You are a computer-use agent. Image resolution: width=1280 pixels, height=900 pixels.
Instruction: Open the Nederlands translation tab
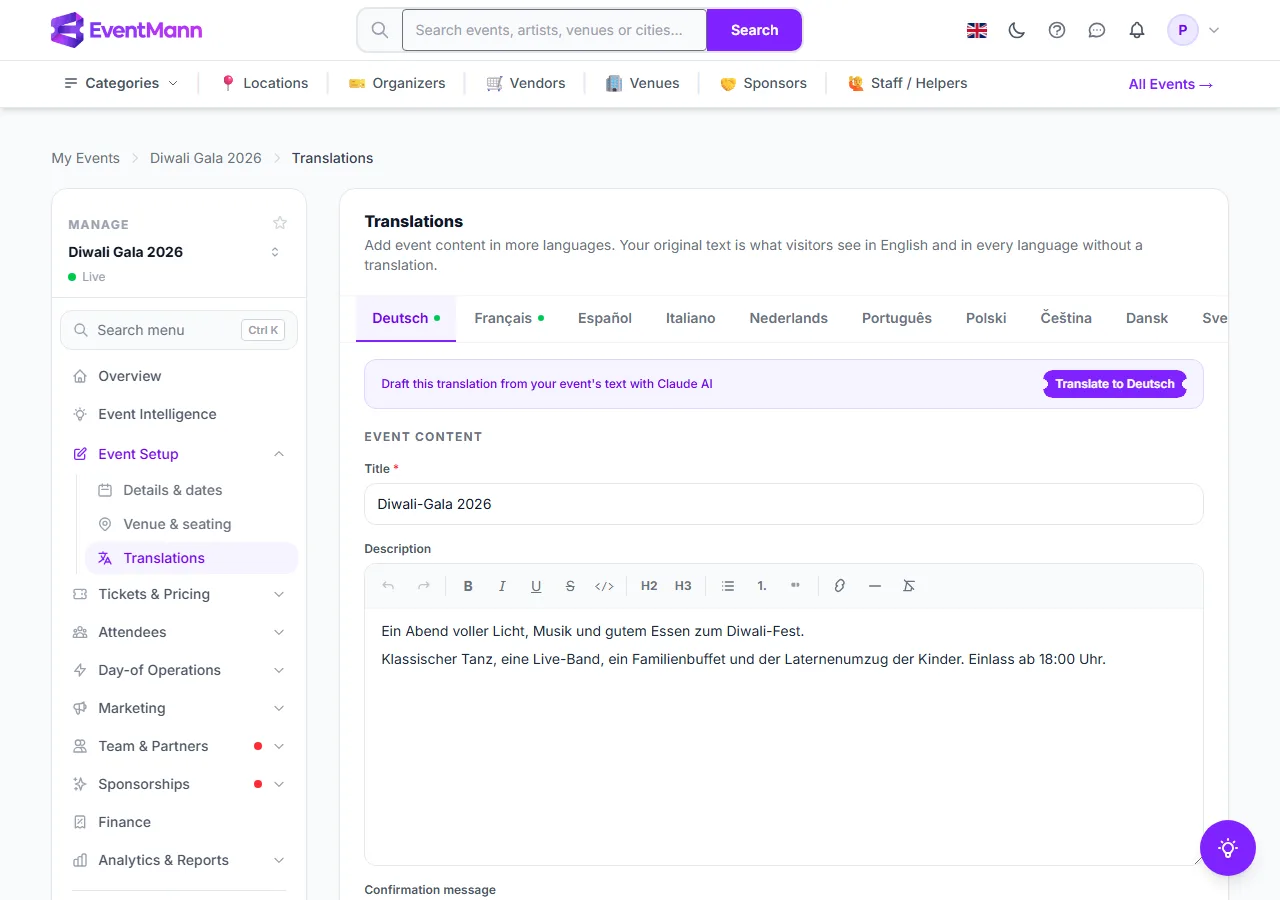point(789,318)
